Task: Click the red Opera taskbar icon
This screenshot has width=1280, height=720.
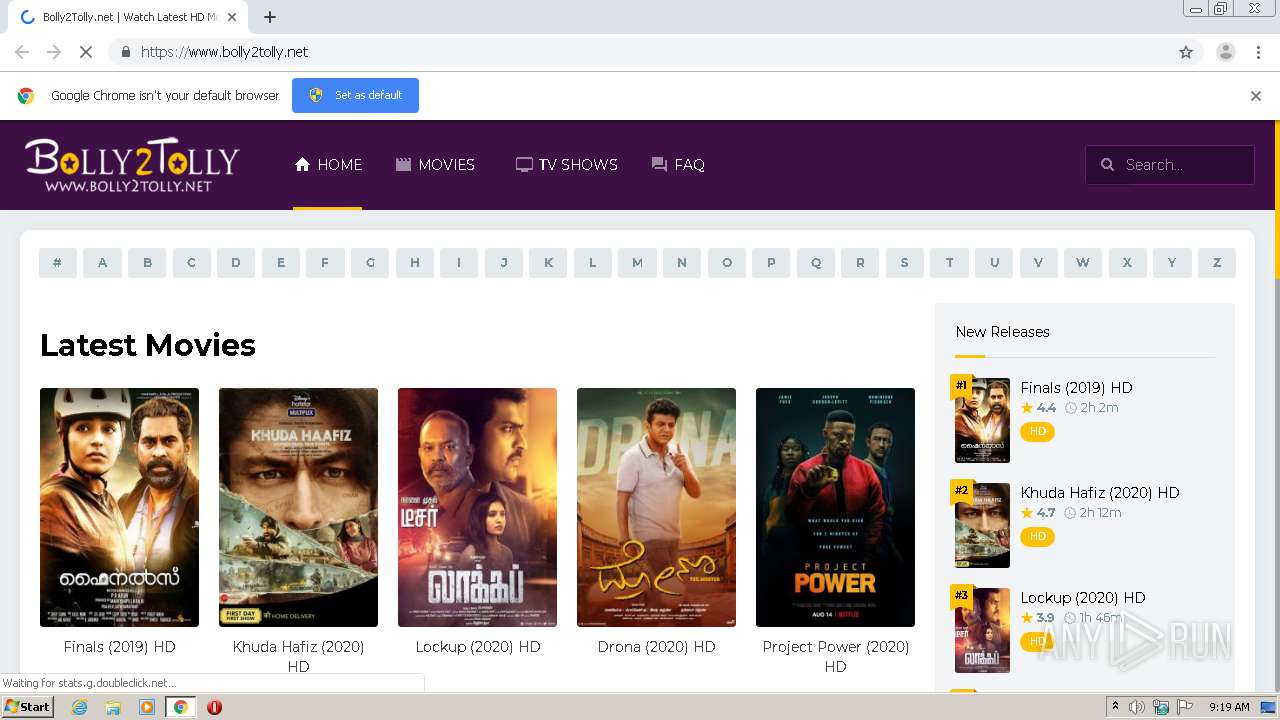Action: coord(214,707)
